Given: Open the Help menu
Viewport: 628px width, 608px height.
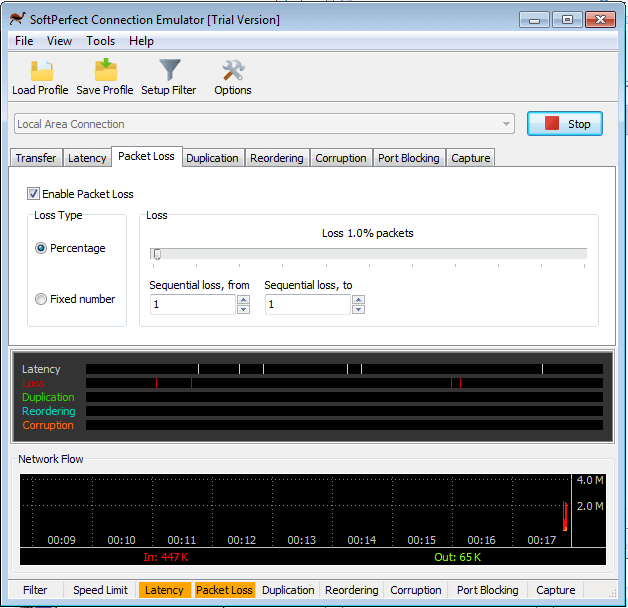Looking at the screenshot, I should [141, 41].
